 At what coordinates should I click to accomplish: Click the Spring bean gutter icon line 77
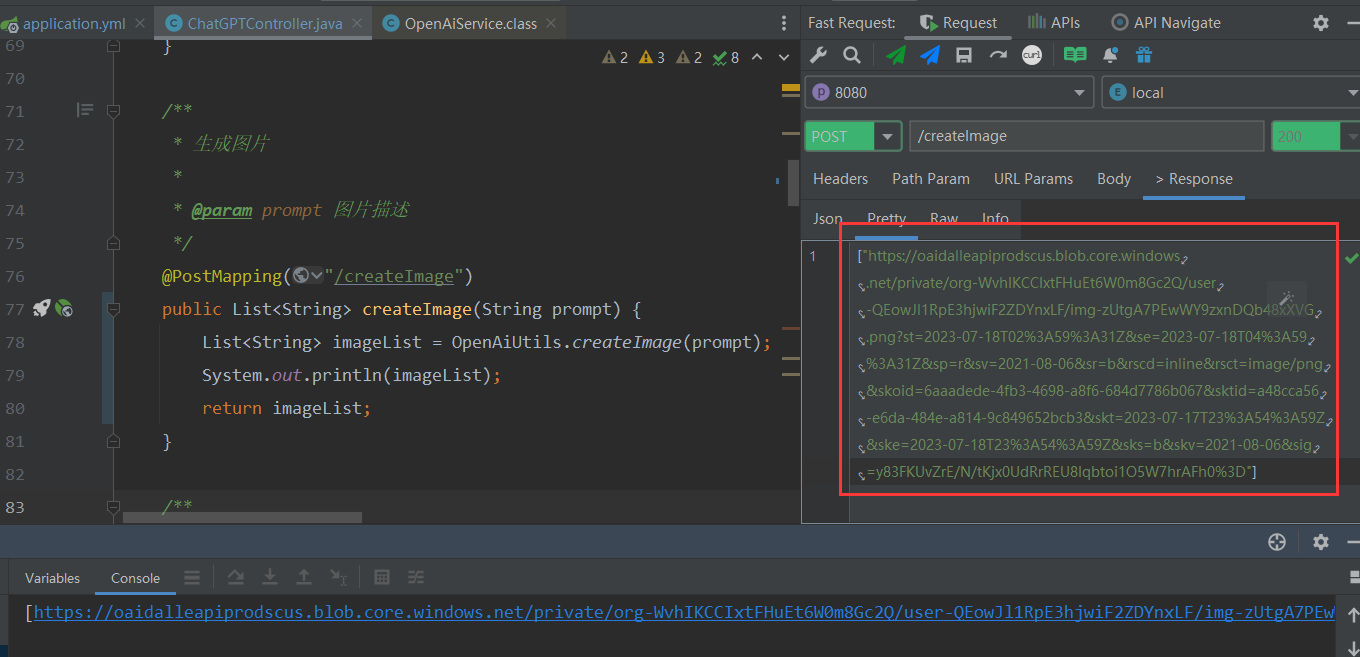tap(64, 308)
